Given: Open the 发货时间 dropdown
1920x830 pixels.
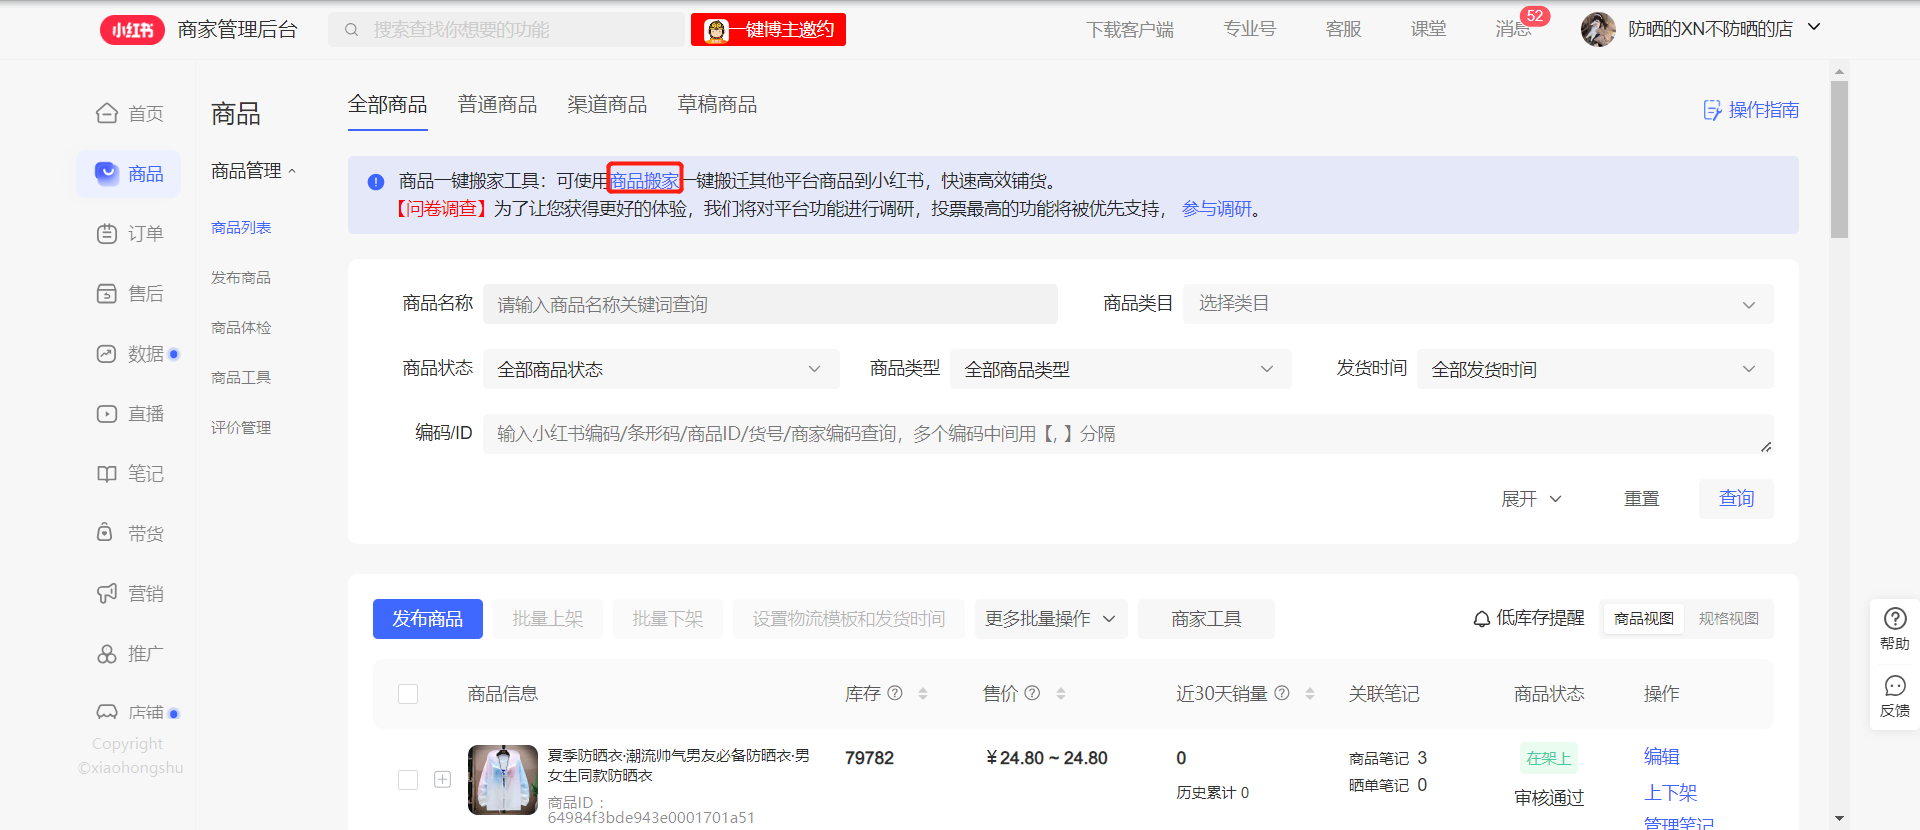Looking at the screenshot, I should coord(1594,369).
